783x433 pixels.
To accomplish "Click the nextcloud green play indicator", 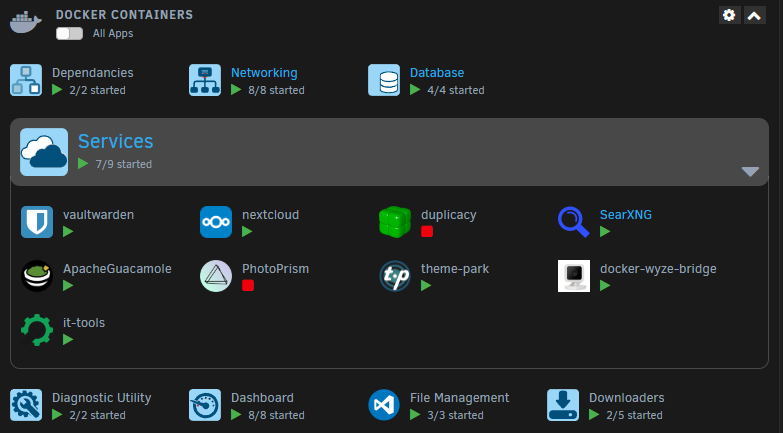I will [x=247, y=231].
